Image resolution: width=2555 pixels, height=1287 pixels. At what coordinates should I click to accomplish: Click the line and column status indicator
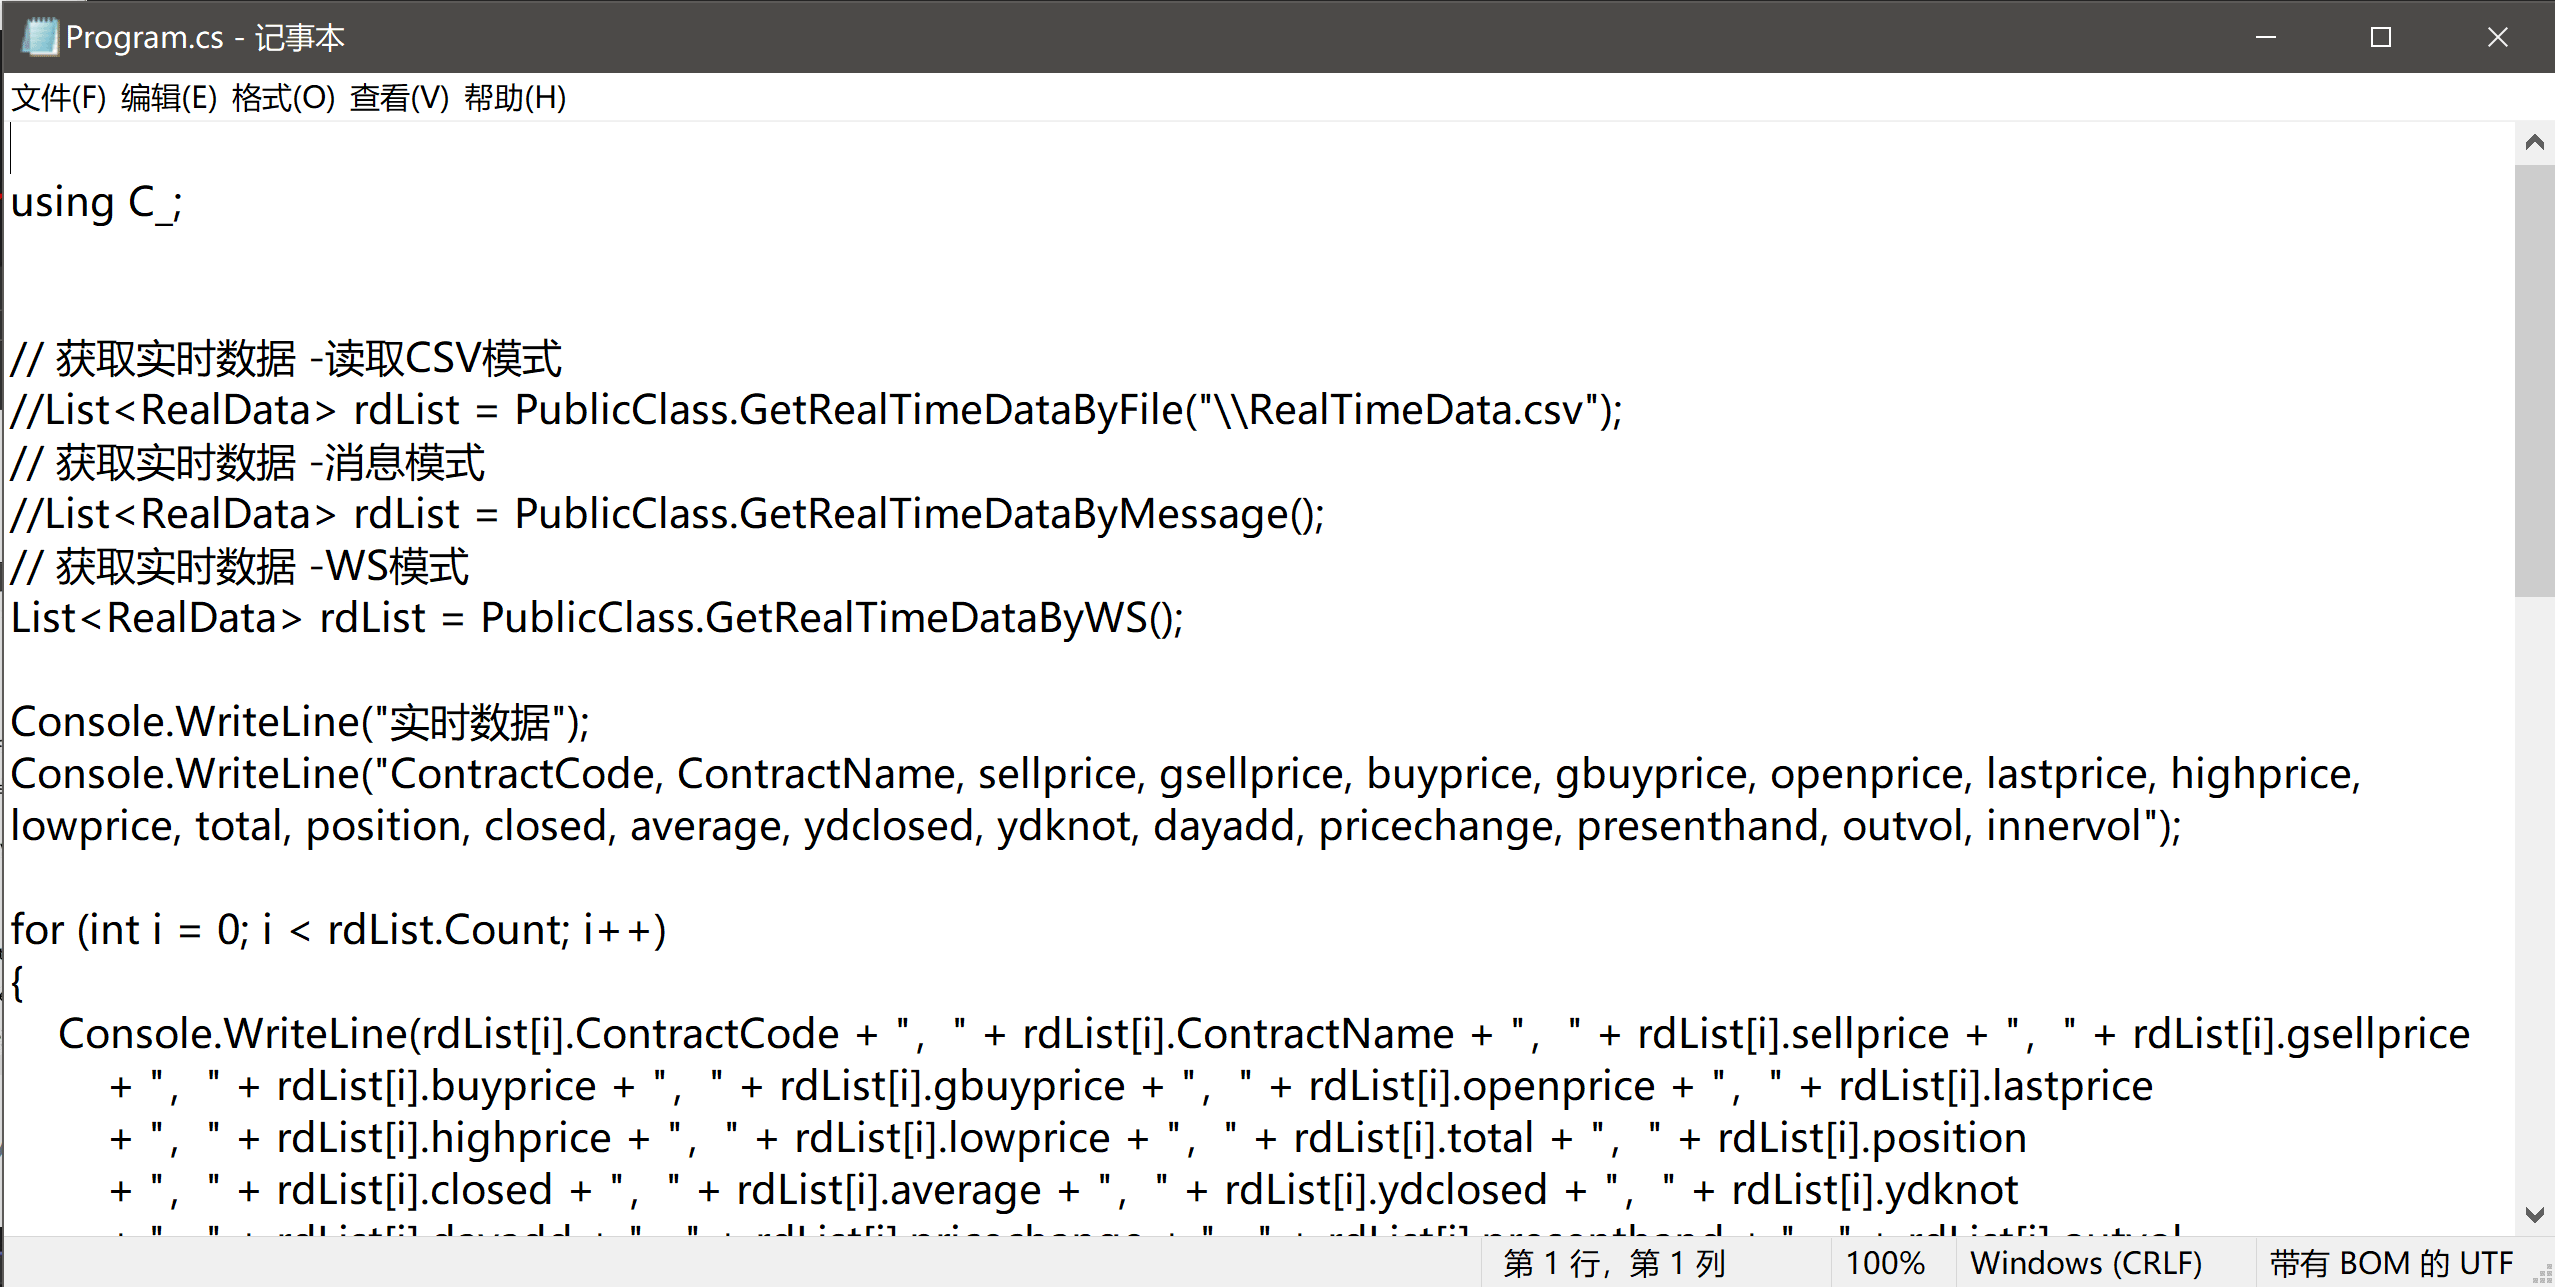(1614, 1263)
